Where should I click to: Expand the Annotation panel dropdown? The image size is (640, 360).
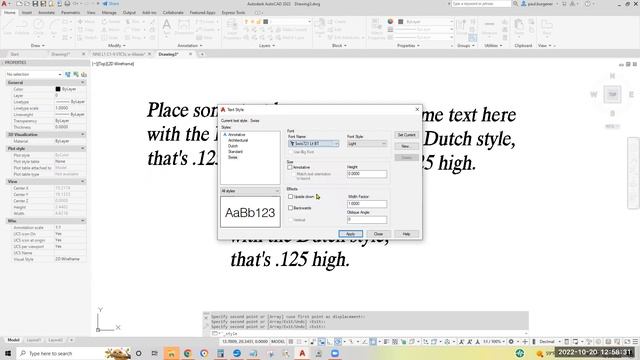190,46
